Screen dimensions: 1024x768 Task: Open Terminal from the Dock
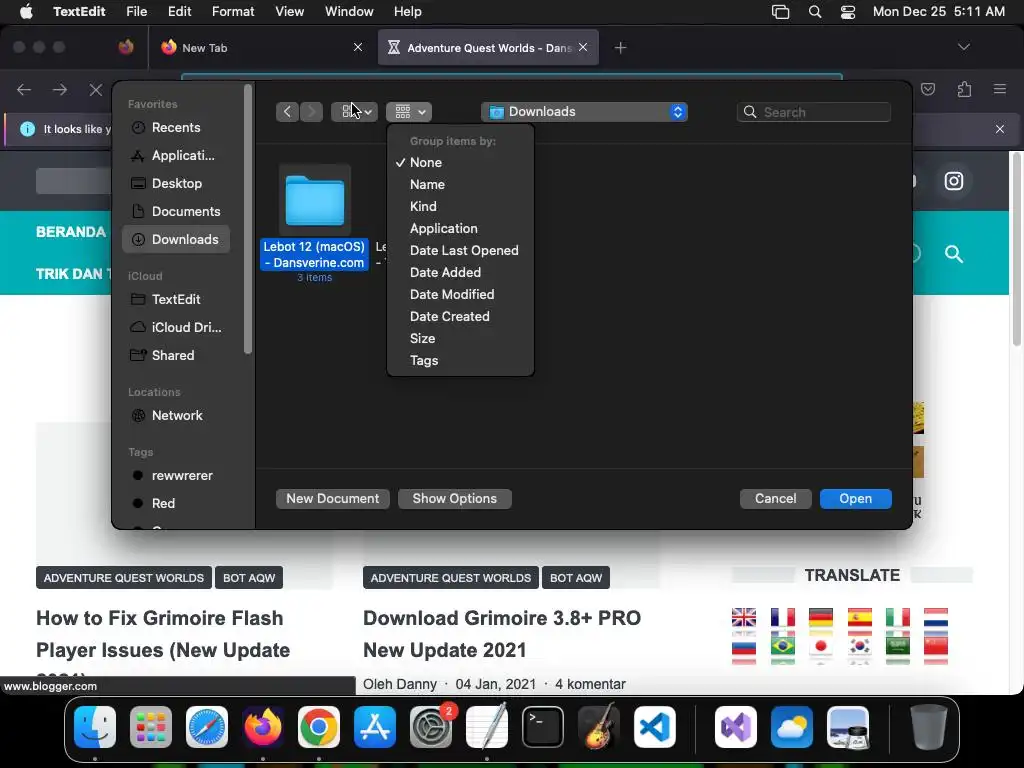543,727
